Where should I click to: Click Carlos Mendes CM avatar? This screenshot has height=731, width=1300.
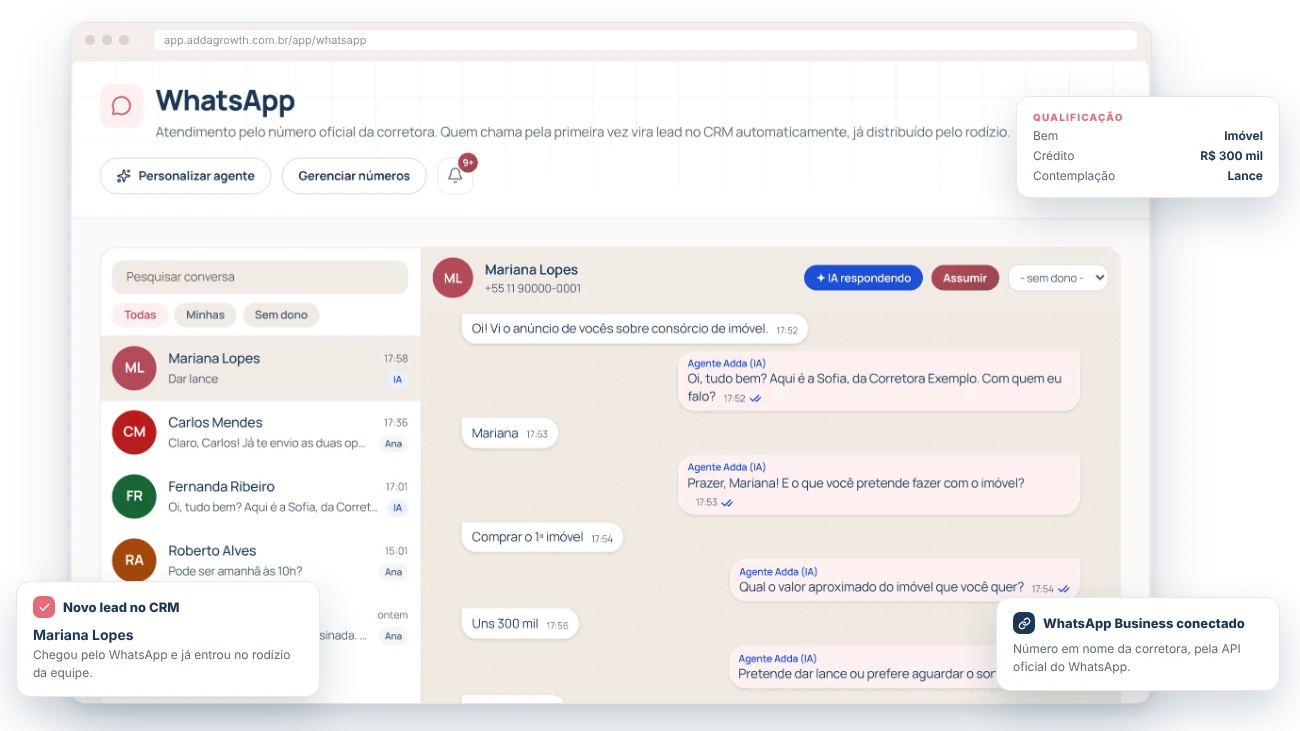134,432
